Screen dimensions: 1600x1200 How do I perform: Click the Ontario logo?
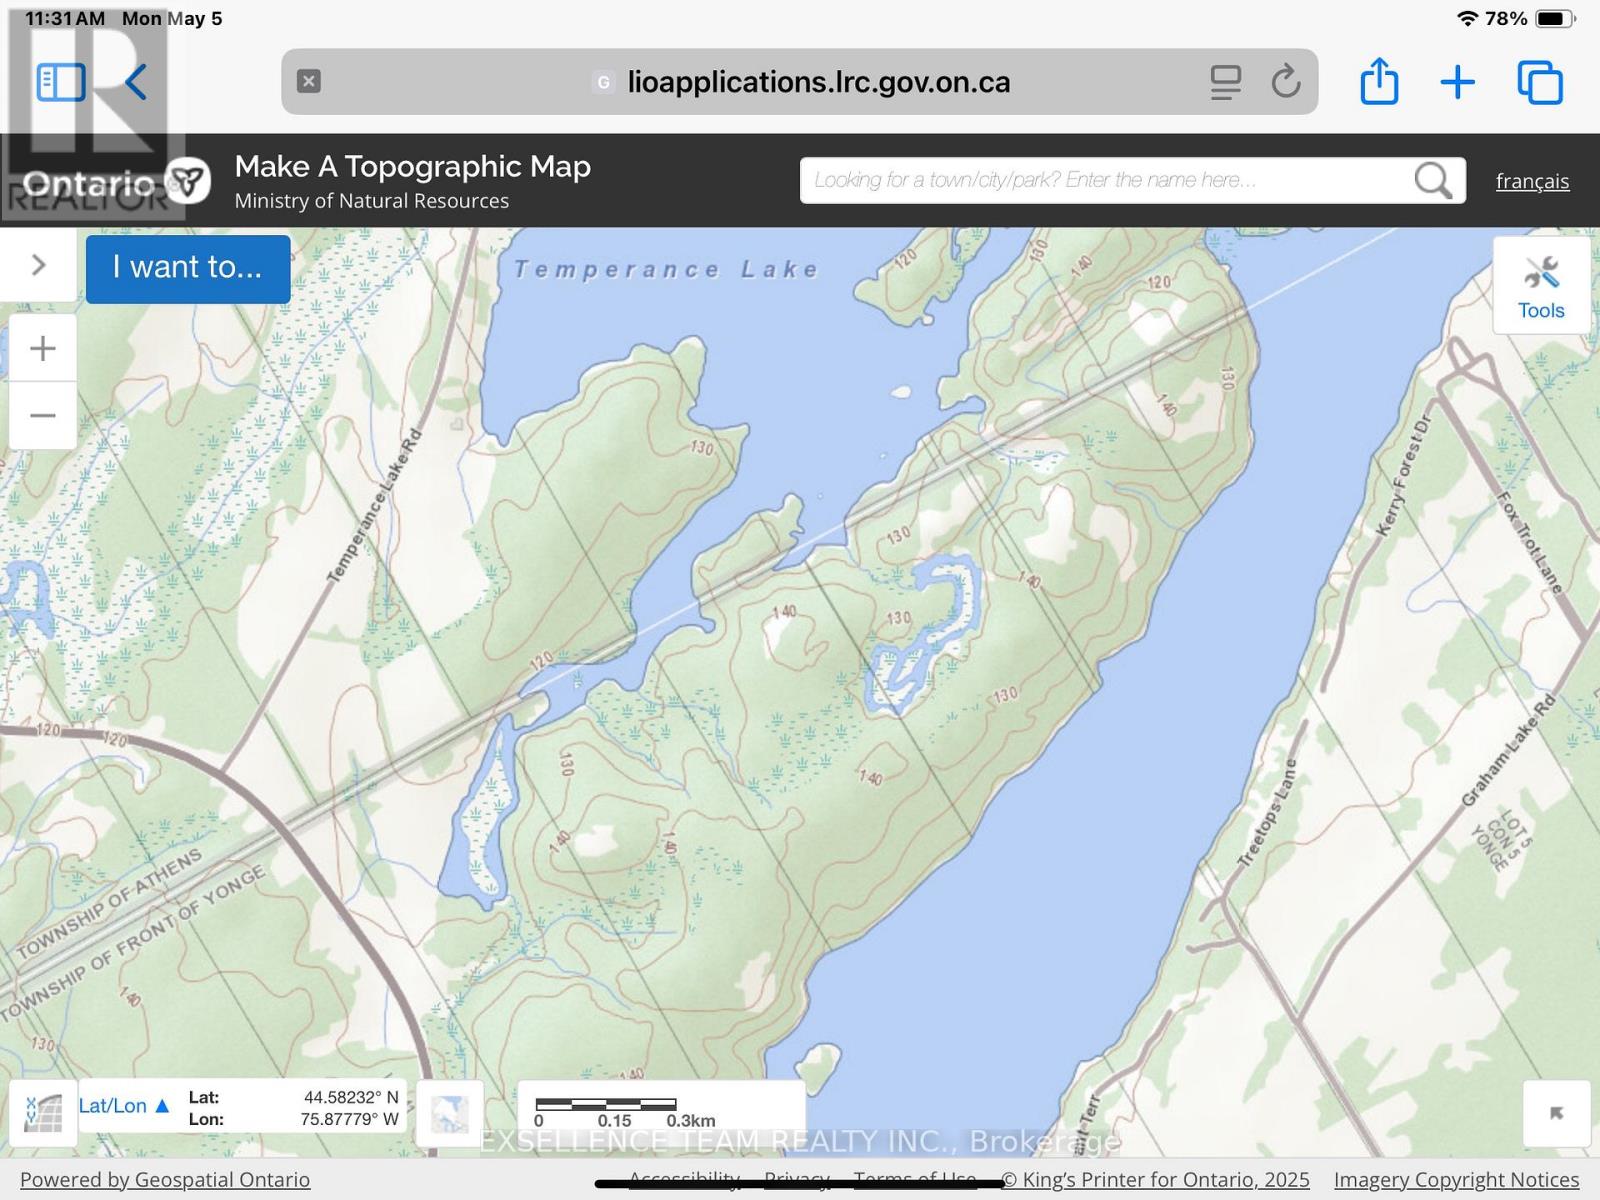[115, 182]
